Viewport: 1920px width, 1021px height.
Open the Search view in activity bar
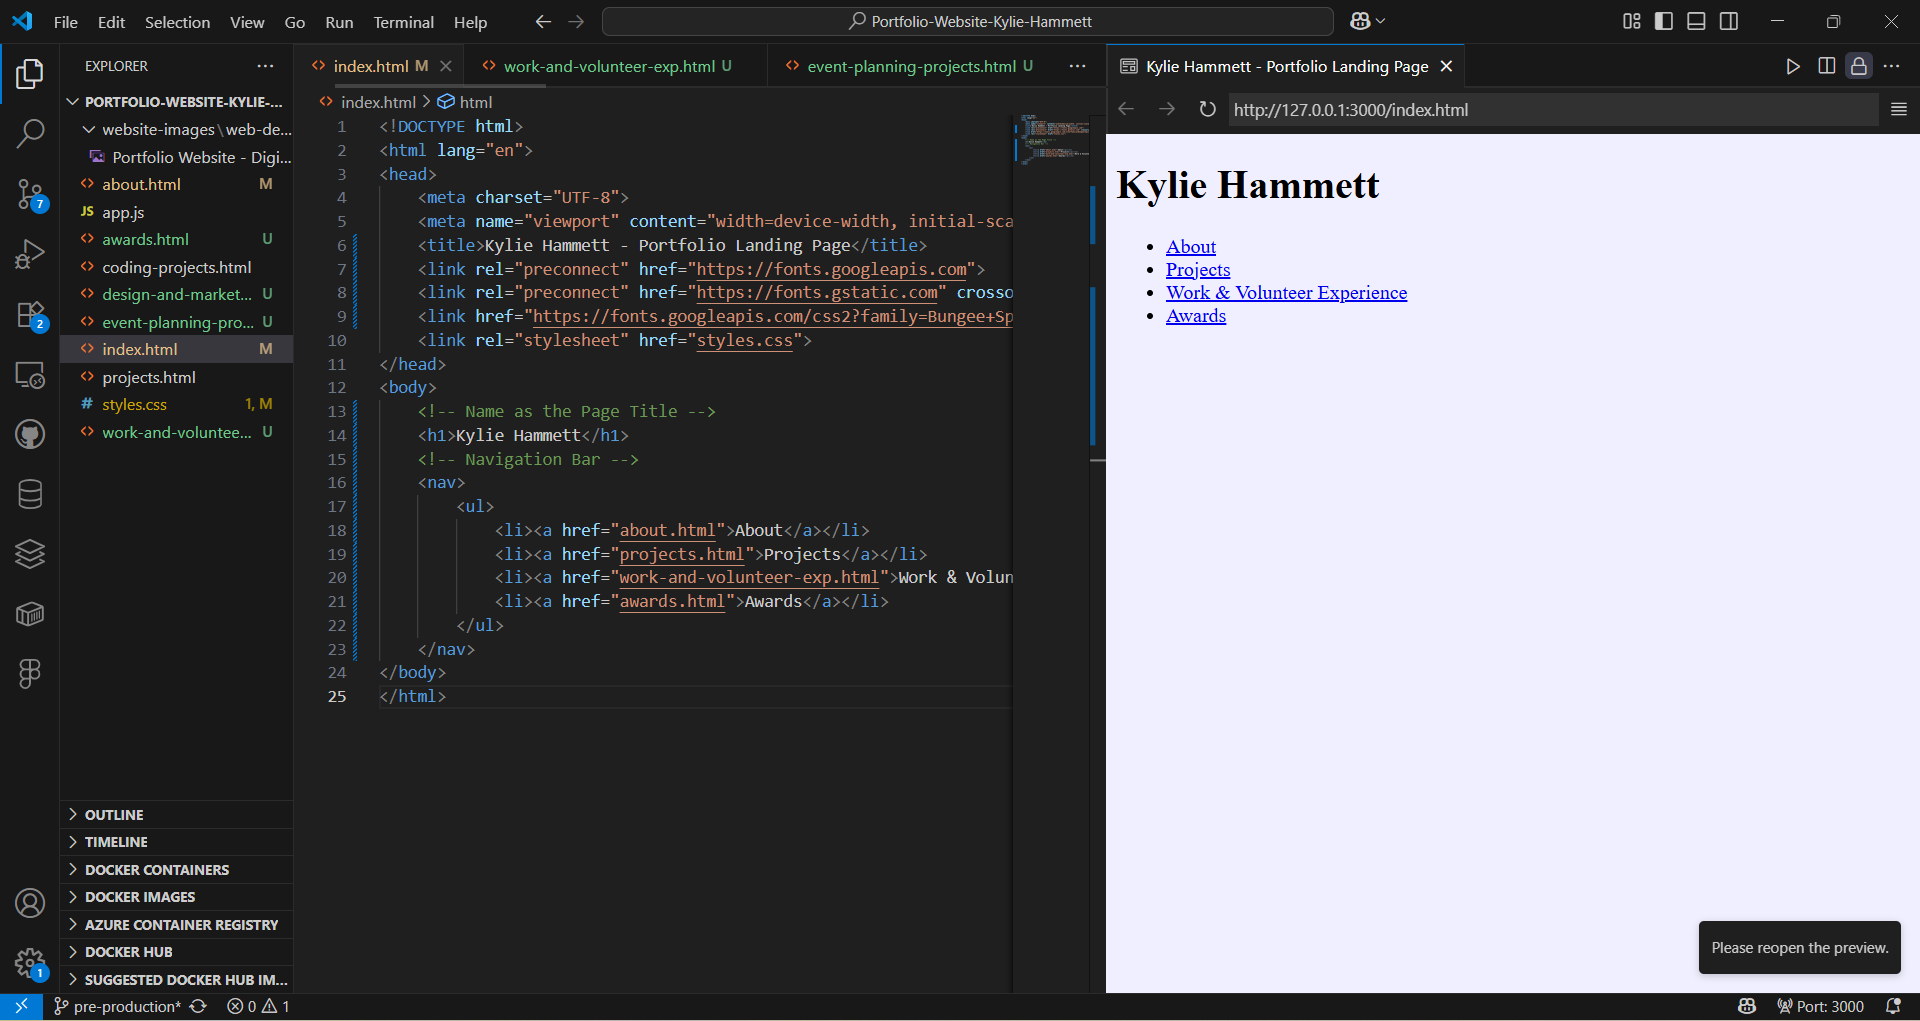coord(30,133)
